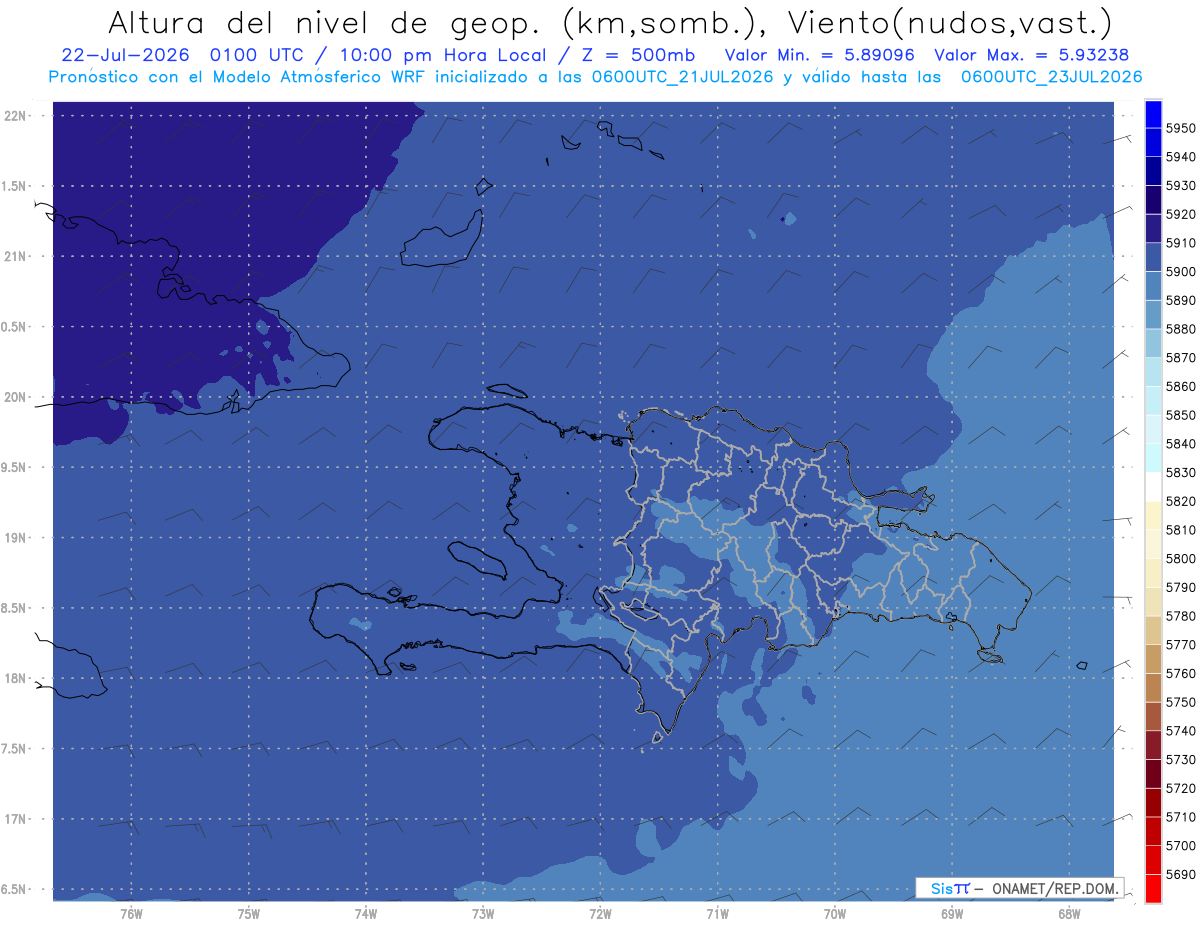Click the '73W' longitude label

(x=483, y=913)
